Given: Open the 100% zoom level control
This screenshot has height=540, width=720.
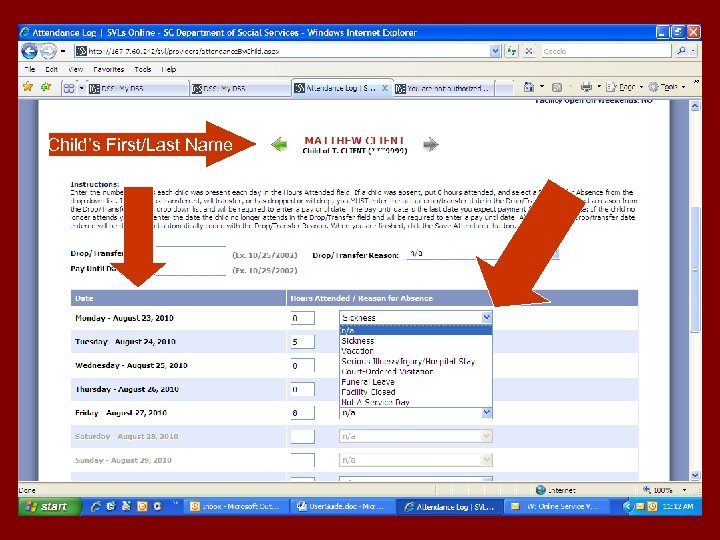Looking at the screenshot, I should click(664, 490).
